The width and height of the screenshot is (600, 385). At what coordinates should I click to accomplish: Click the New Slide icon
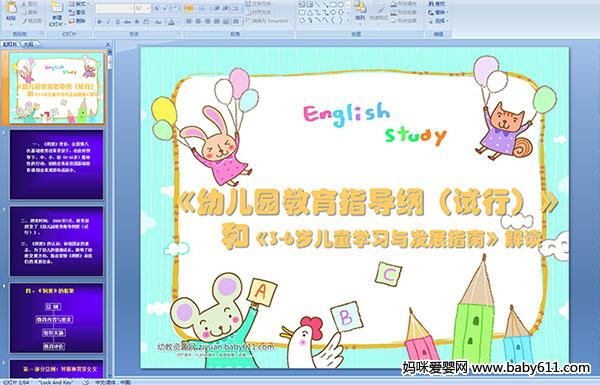(x=57, y=9)
